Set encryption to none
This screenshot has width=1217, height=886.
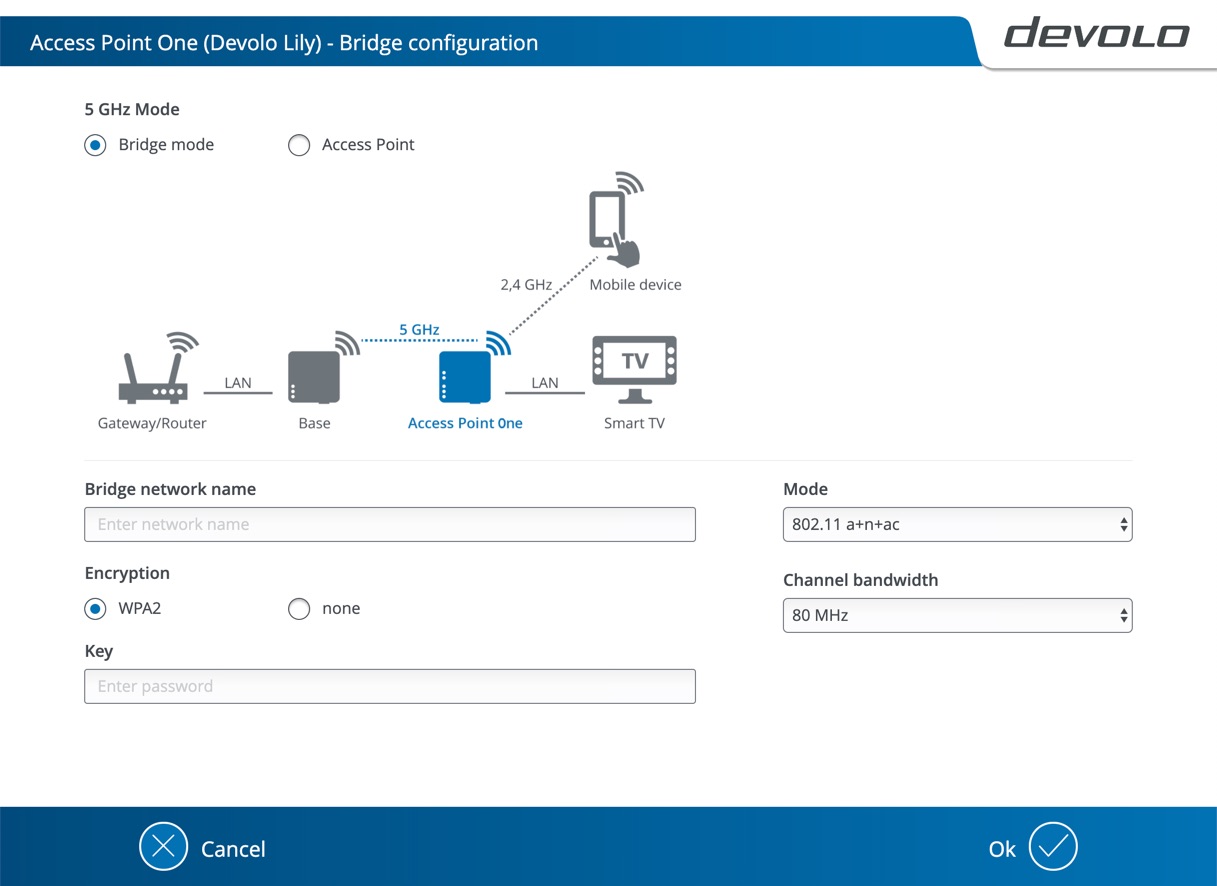coord(299,609)
